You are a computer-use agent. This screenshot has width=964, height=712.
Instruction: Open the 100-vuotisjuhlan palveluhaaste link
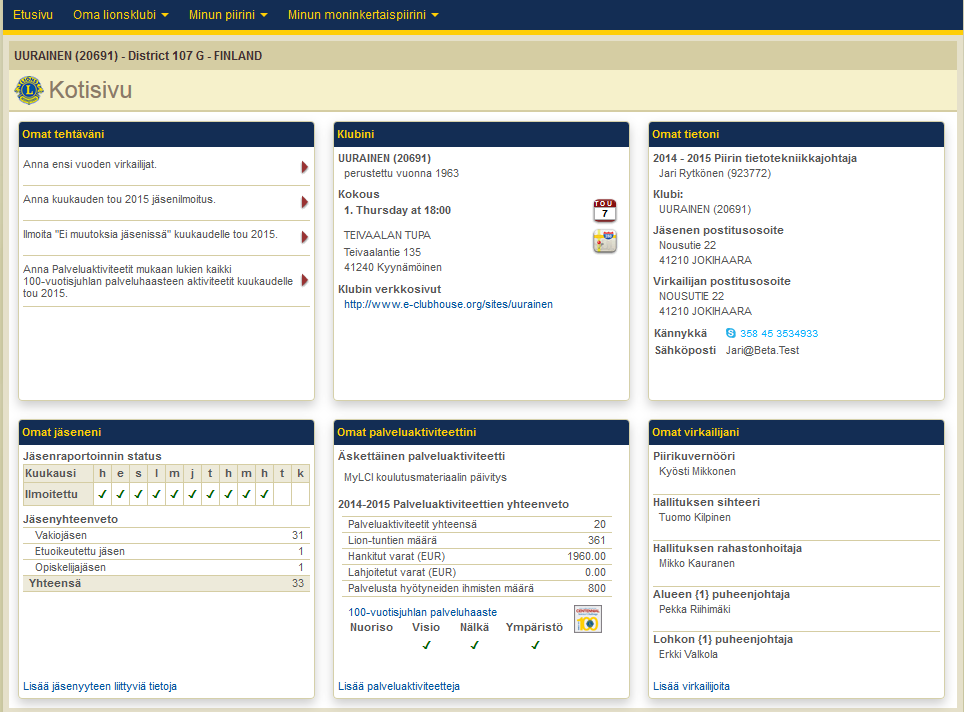tap(422, 612)
